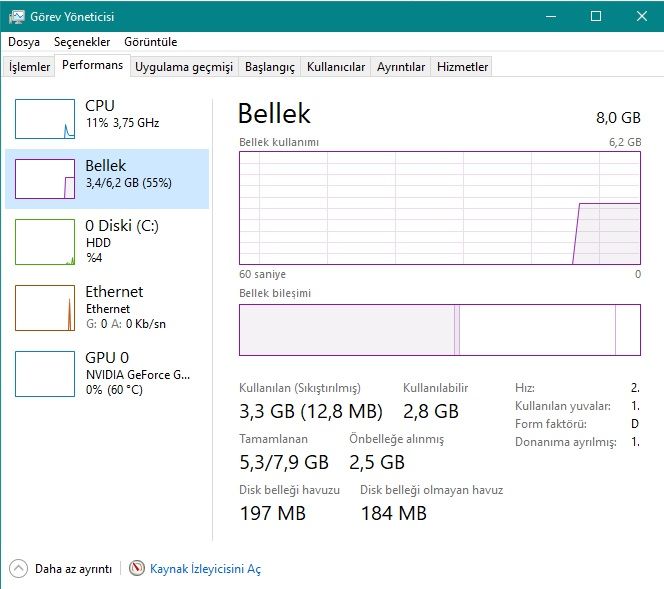The image size is (664, 589).
Task: Select the GPU 0 graph thumbnail
Action: [45, 374]
